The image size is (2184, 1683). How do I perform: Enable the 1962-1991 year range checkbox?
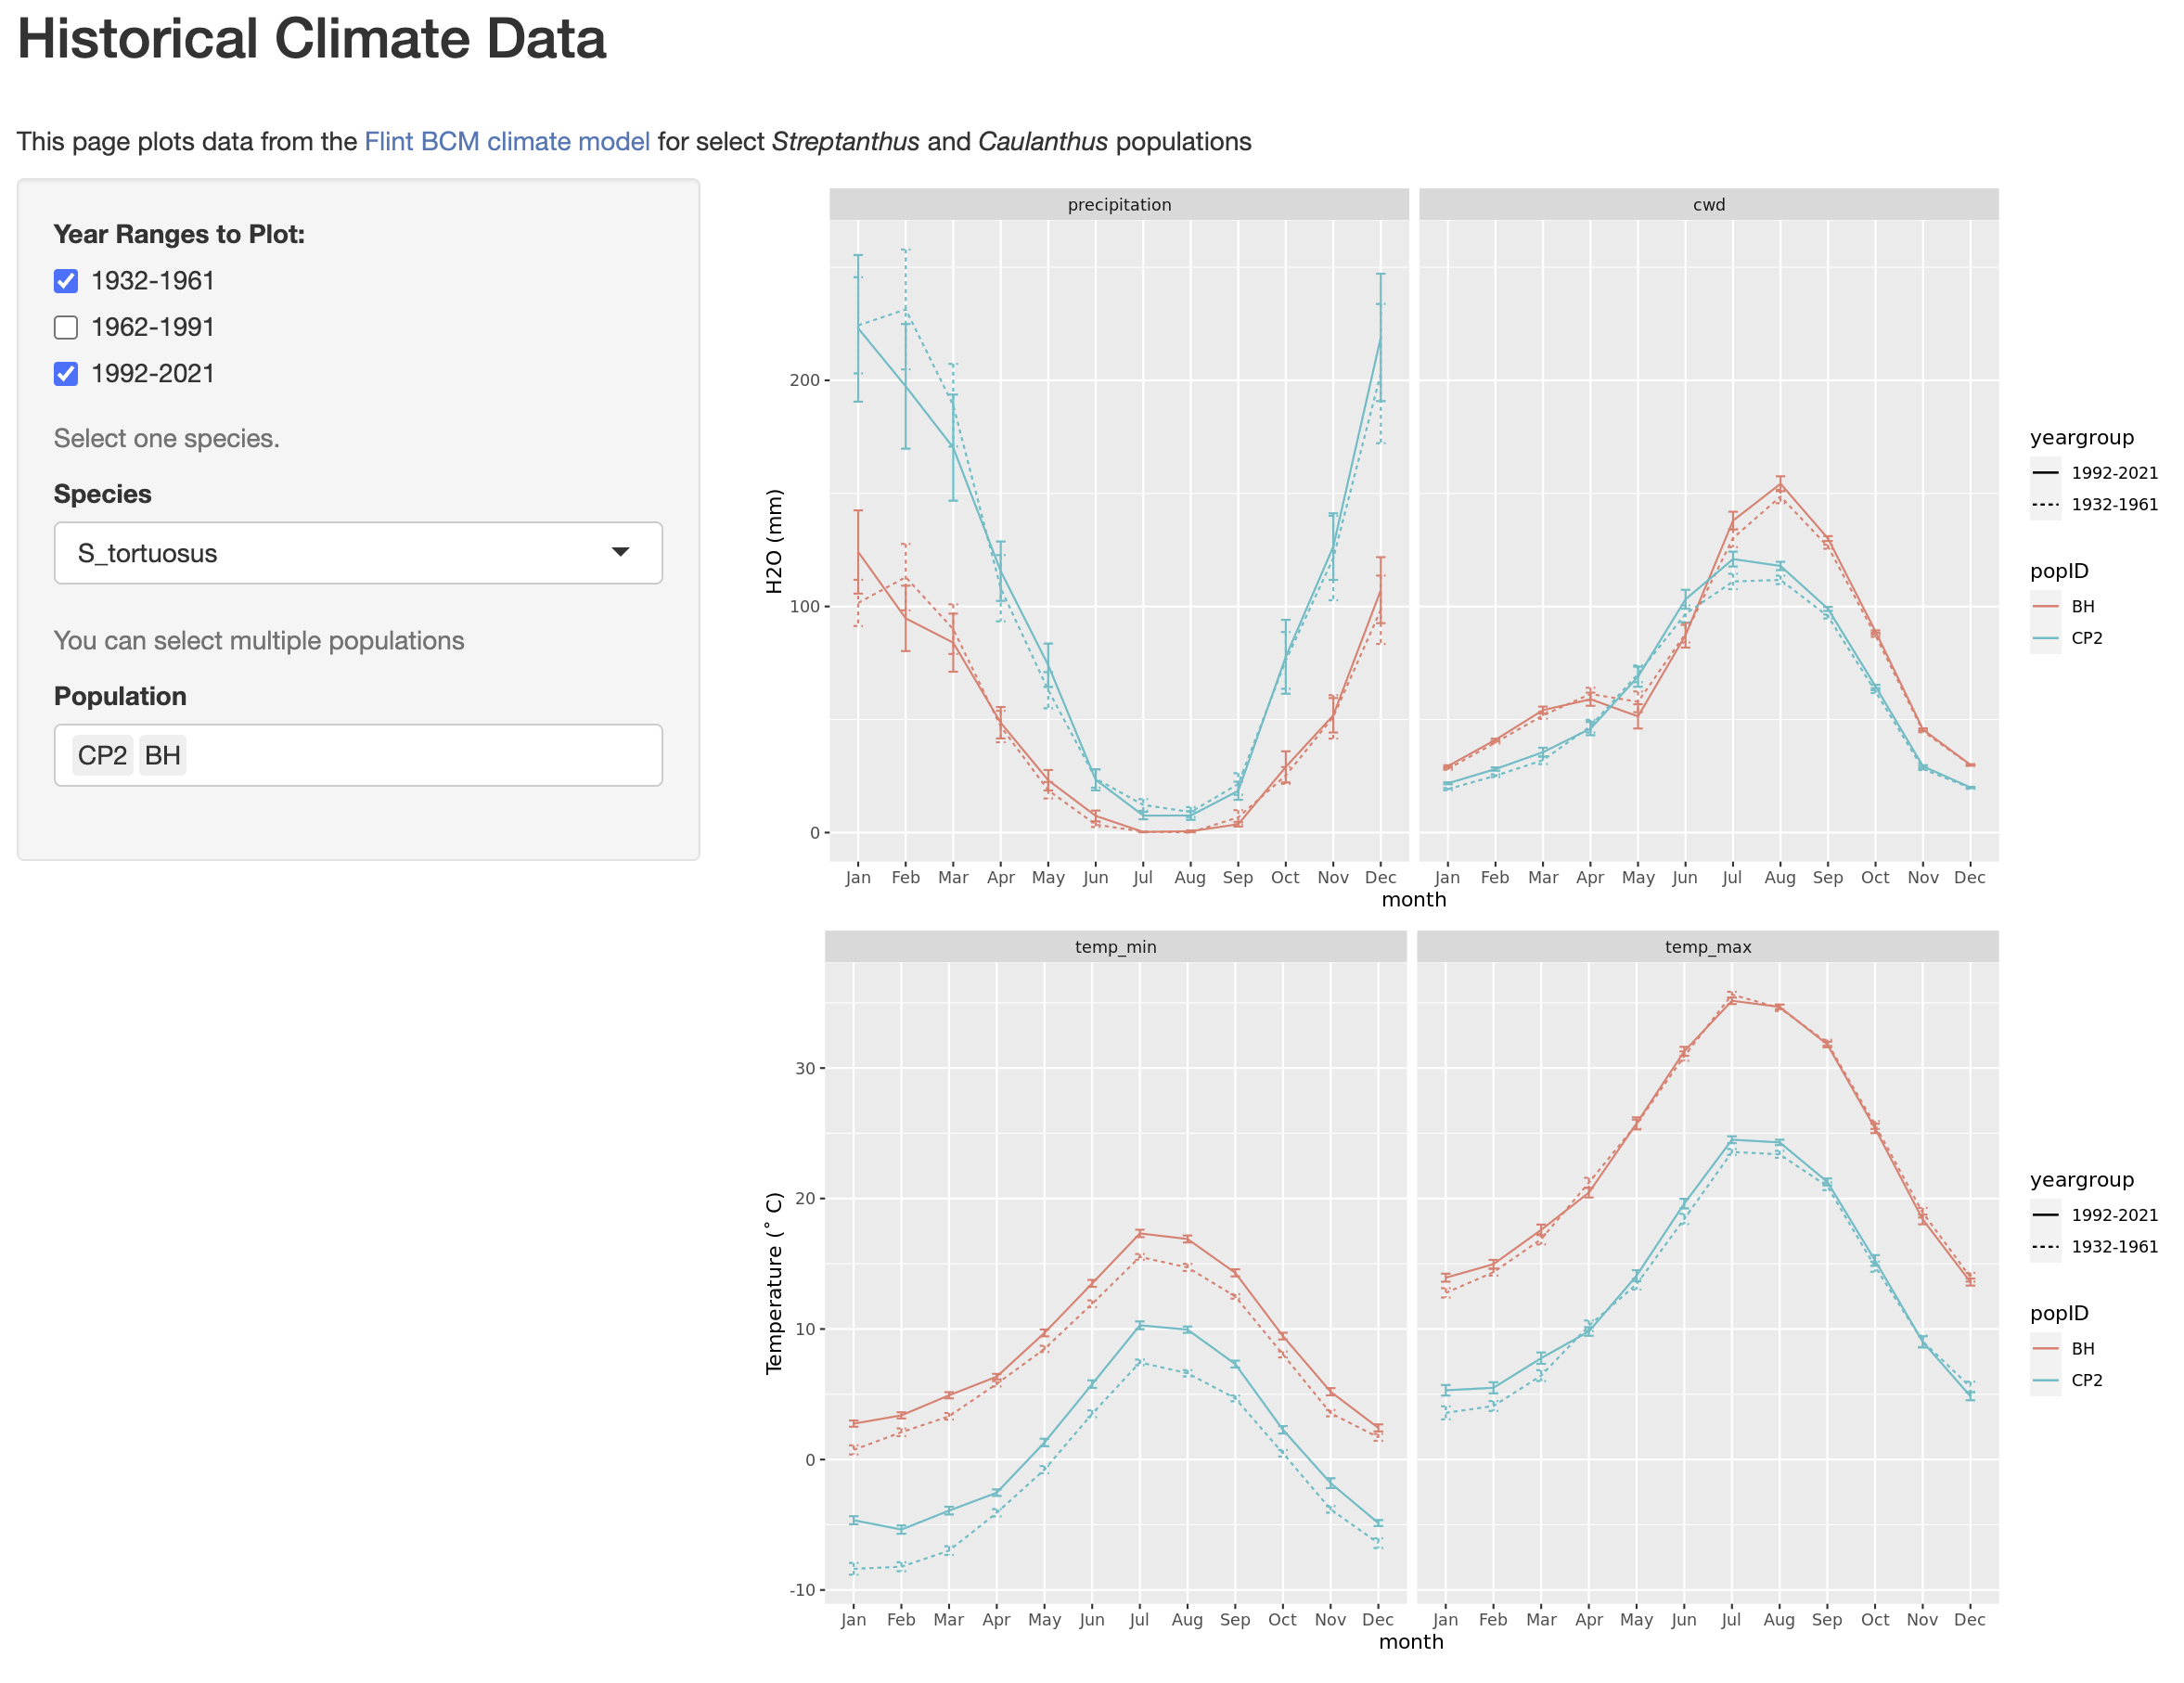coord(66,328)
